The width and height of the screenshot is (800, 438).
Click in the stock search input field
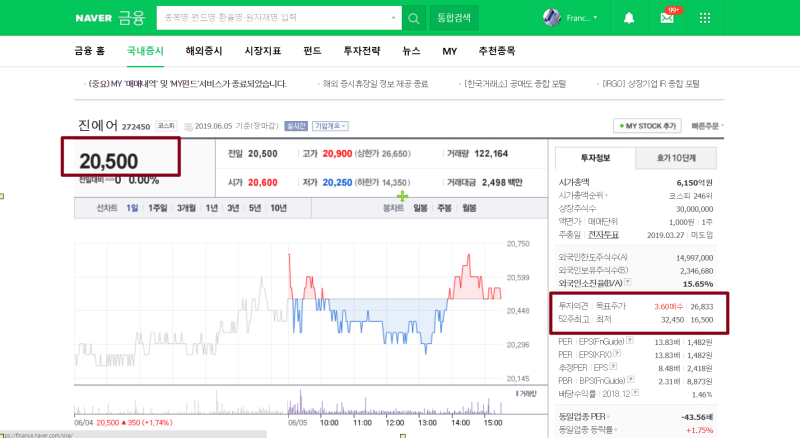point(273,18)
